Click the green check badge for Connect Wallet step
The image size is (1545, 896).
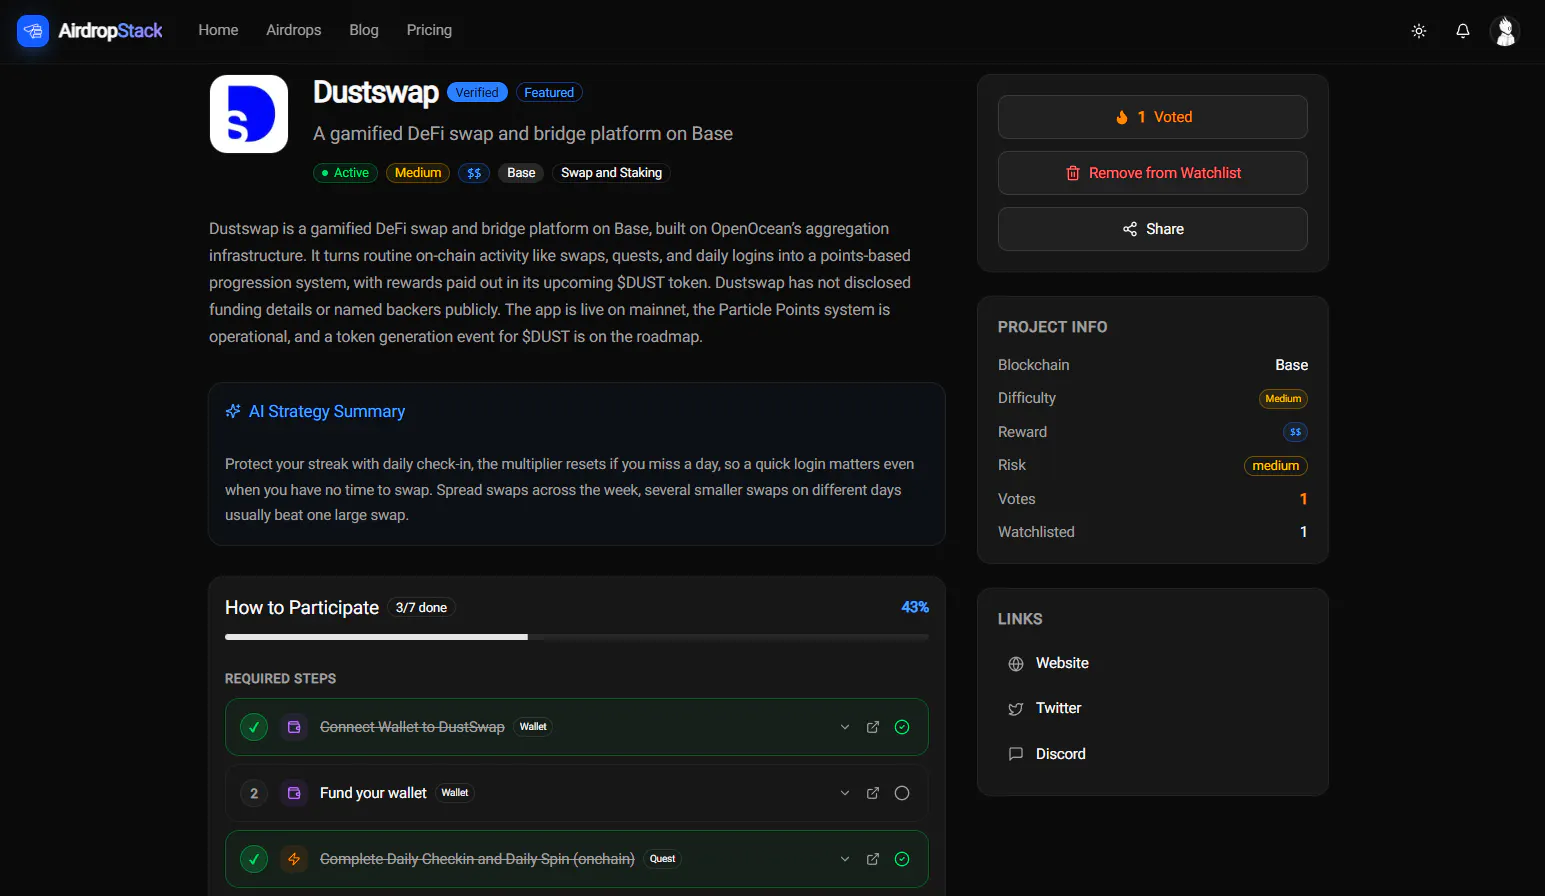[254, 727]
